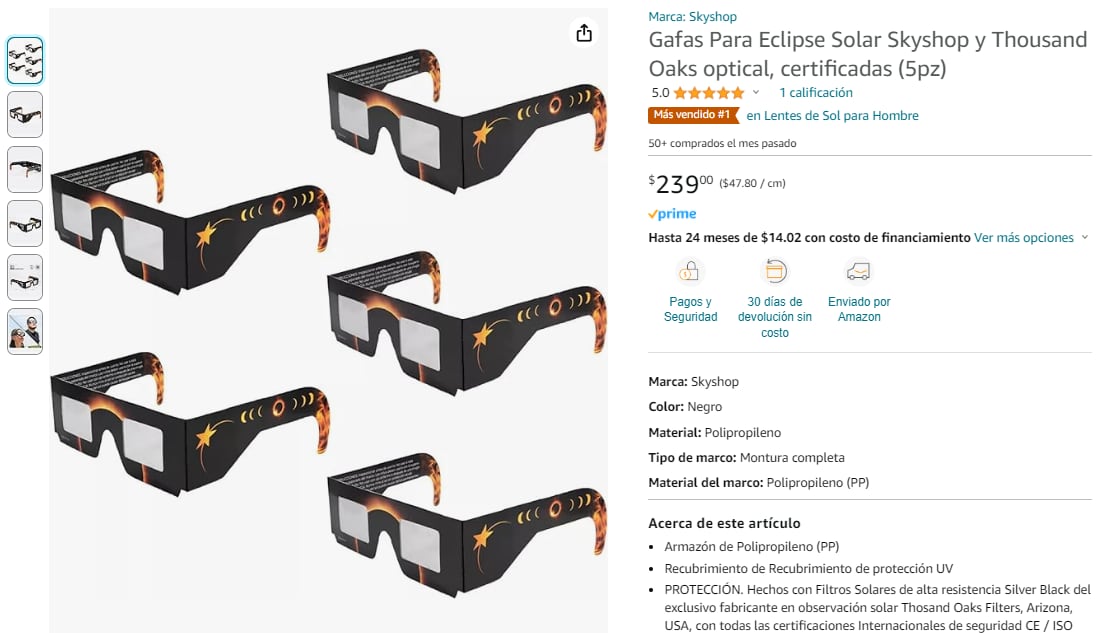This screenshot has width=1099, height=633.
Task: Select the third thumbnail side view glasses
Action: tap(25, 169)
